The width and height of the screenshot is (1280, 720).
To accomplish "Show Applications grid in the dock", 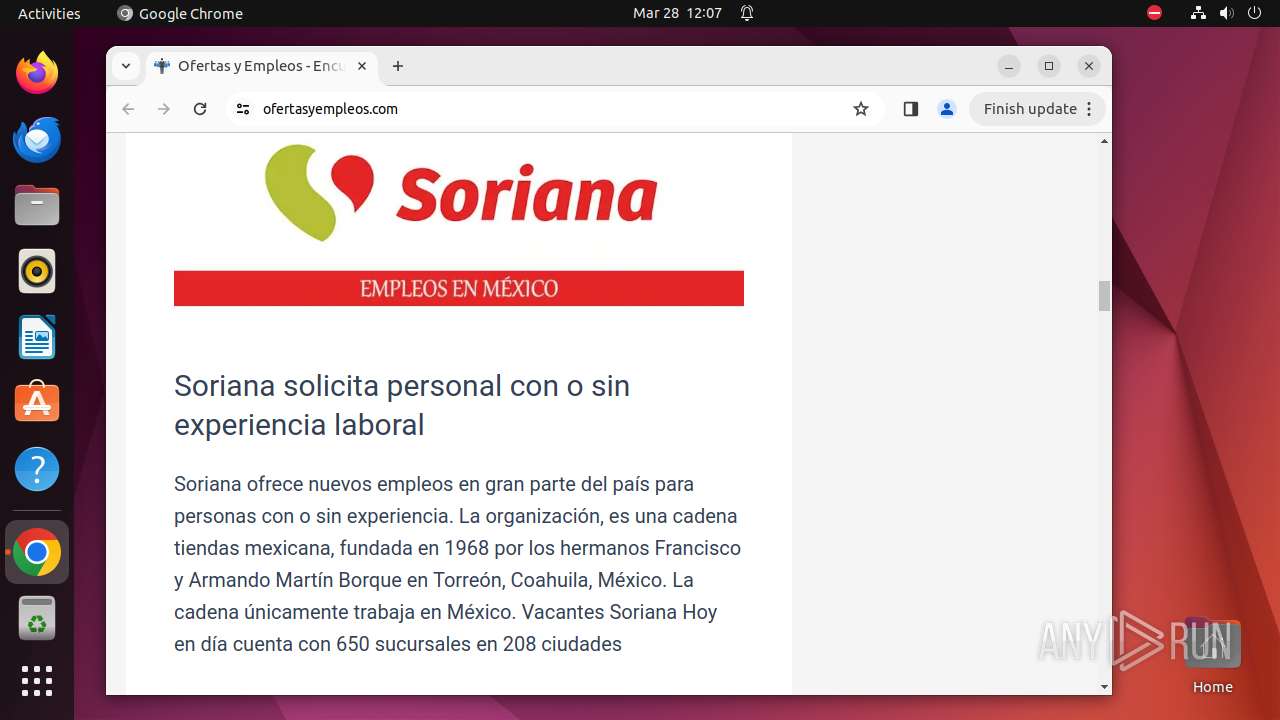I will coord(37,681).
